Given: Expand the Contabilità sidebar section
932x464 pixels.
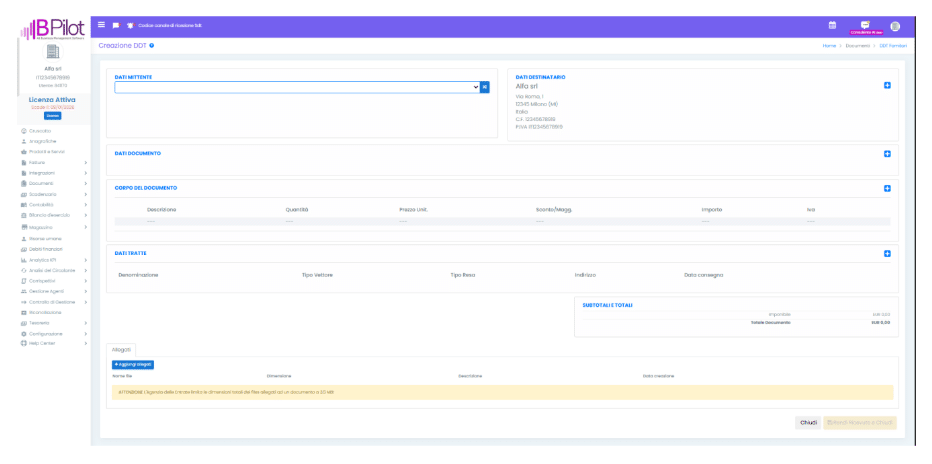Looking at the screenshot, I should point(52,205).
